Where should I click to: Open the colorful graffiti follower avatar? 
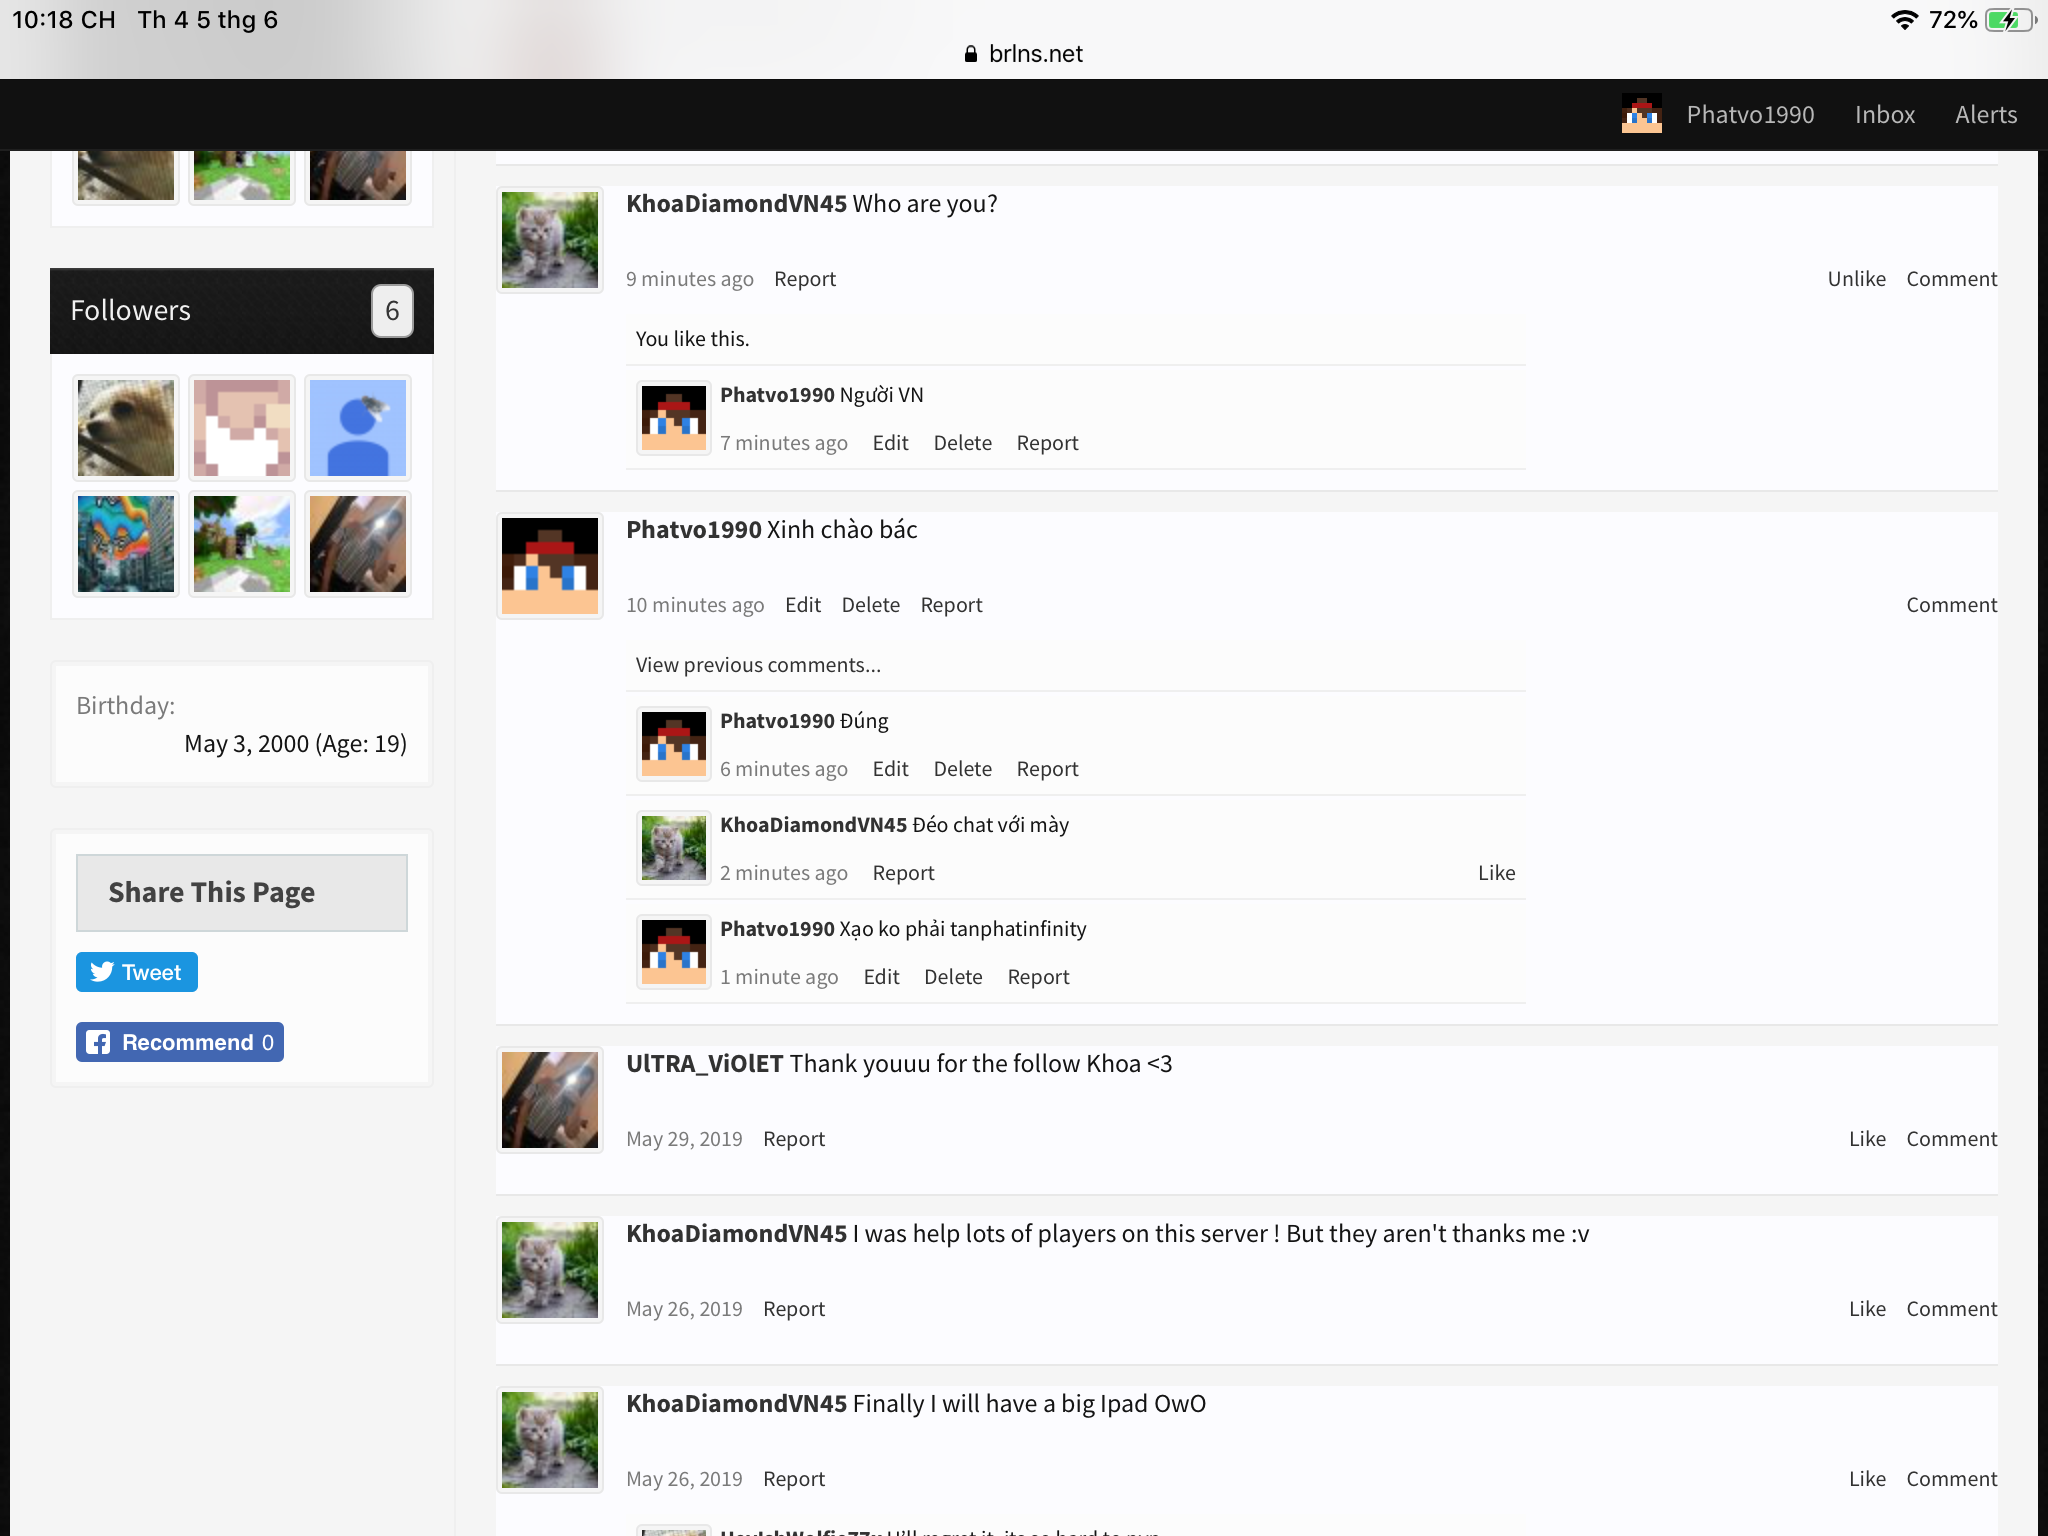click(x=126, y=544)
